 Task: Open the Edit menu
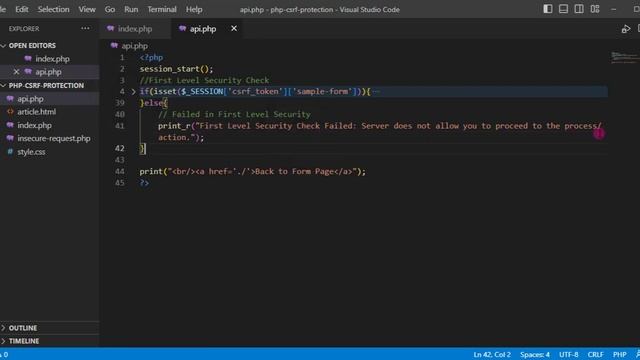(22, 9)
